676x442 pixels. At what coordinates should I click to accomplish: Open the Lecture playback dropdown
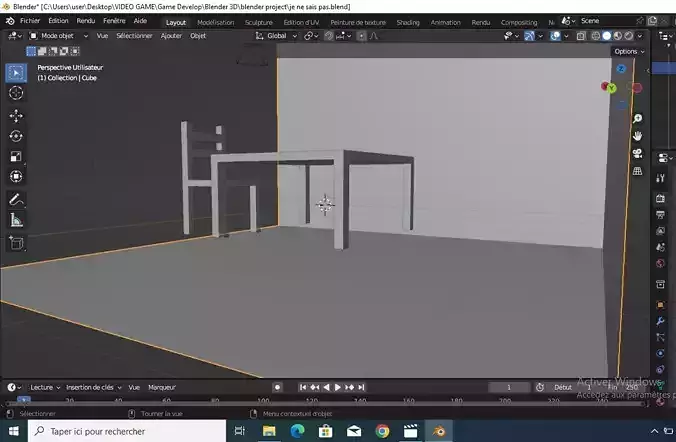45,387
